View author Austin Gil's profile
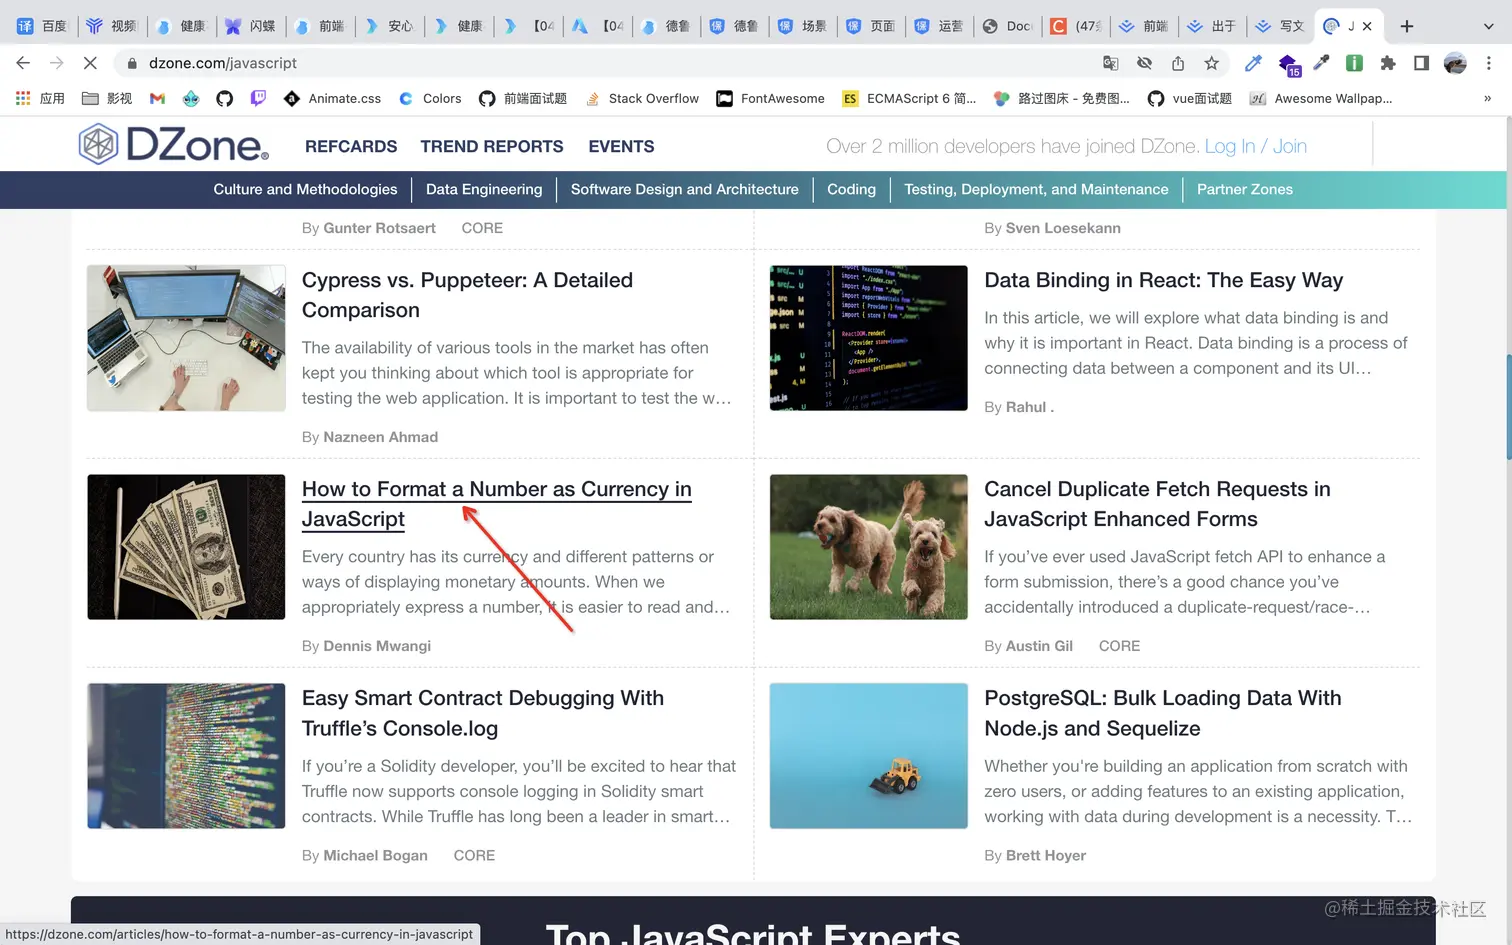The width and height of the screenshot is (1512, 945). click(1039, 646)
